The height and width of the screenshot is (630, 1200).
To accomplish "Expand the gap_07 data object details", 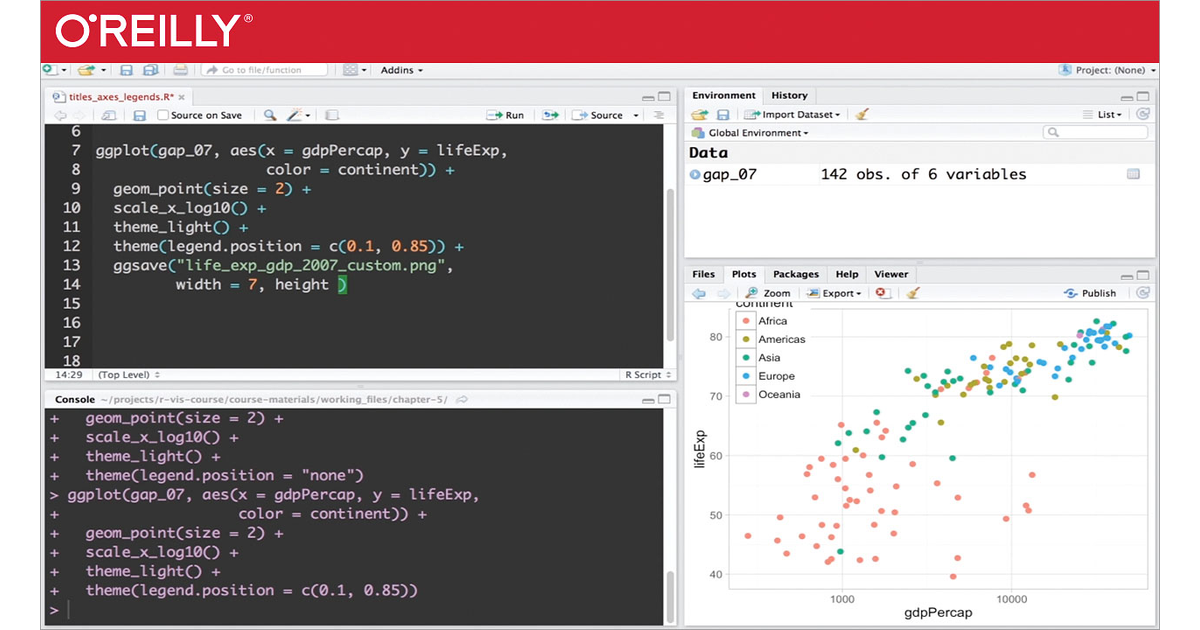I will coord(695,174).
